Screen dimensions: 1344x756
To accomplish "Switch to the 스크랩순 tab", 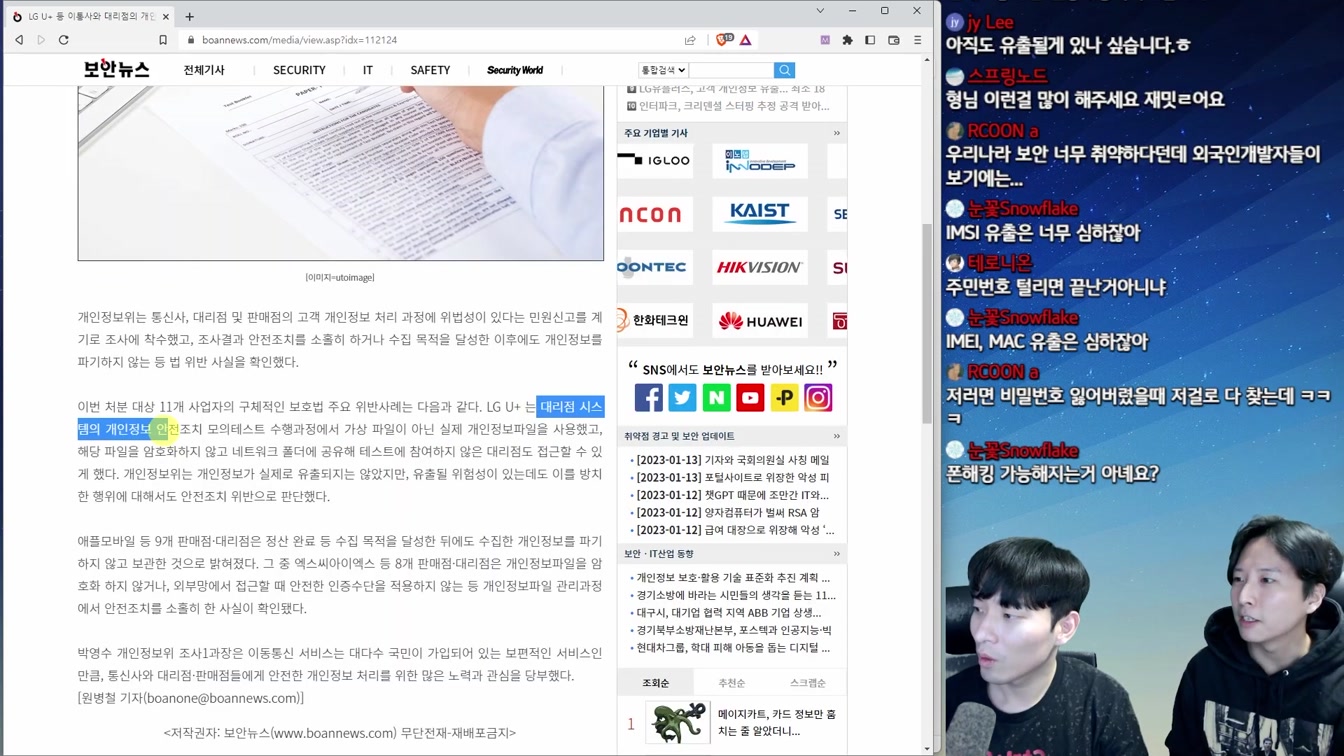I will point(807,683).
